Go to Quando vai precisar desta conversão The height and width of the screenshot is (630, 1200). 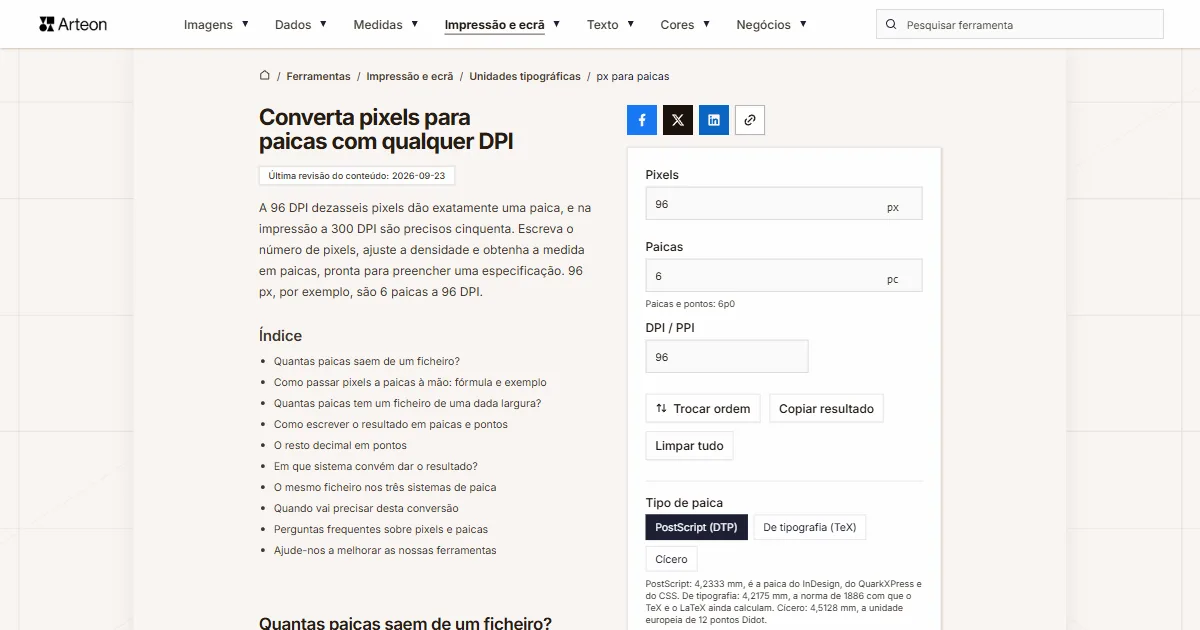point(366,508)
